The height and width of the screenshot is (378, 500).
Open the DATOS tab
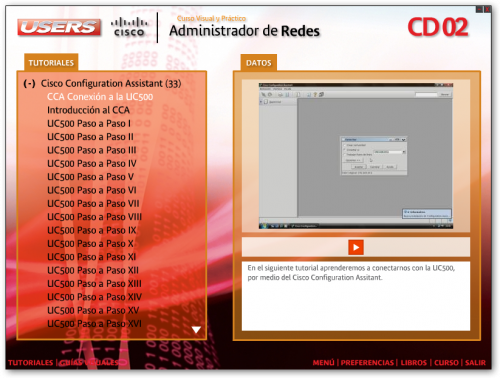coord(259,63)
